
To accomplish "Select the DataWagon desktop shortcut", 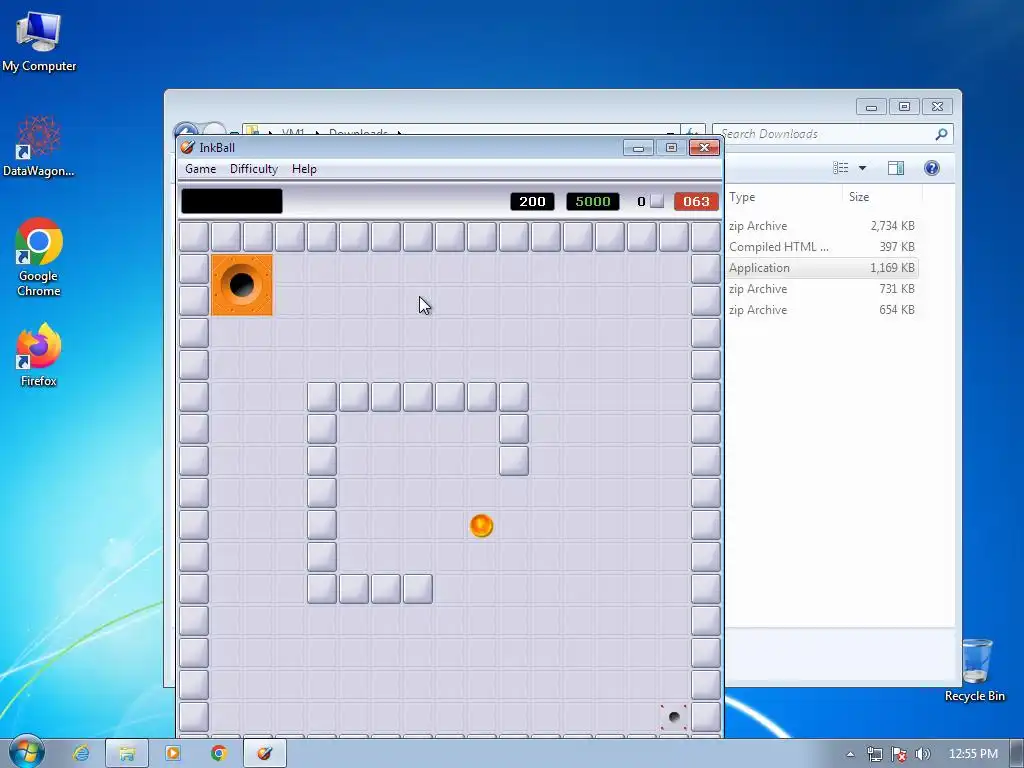I will 39,146.
